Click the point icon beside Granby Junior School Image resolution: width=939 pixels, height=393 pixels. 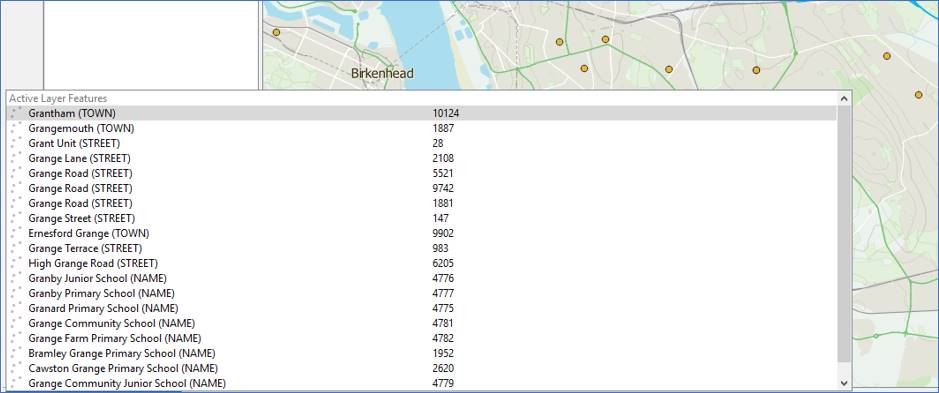click(x=16, y=278)
